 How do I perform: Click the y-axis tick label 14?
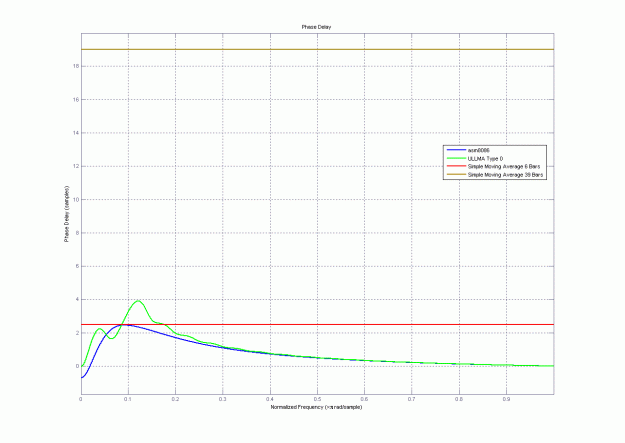[x=76, y=133]
